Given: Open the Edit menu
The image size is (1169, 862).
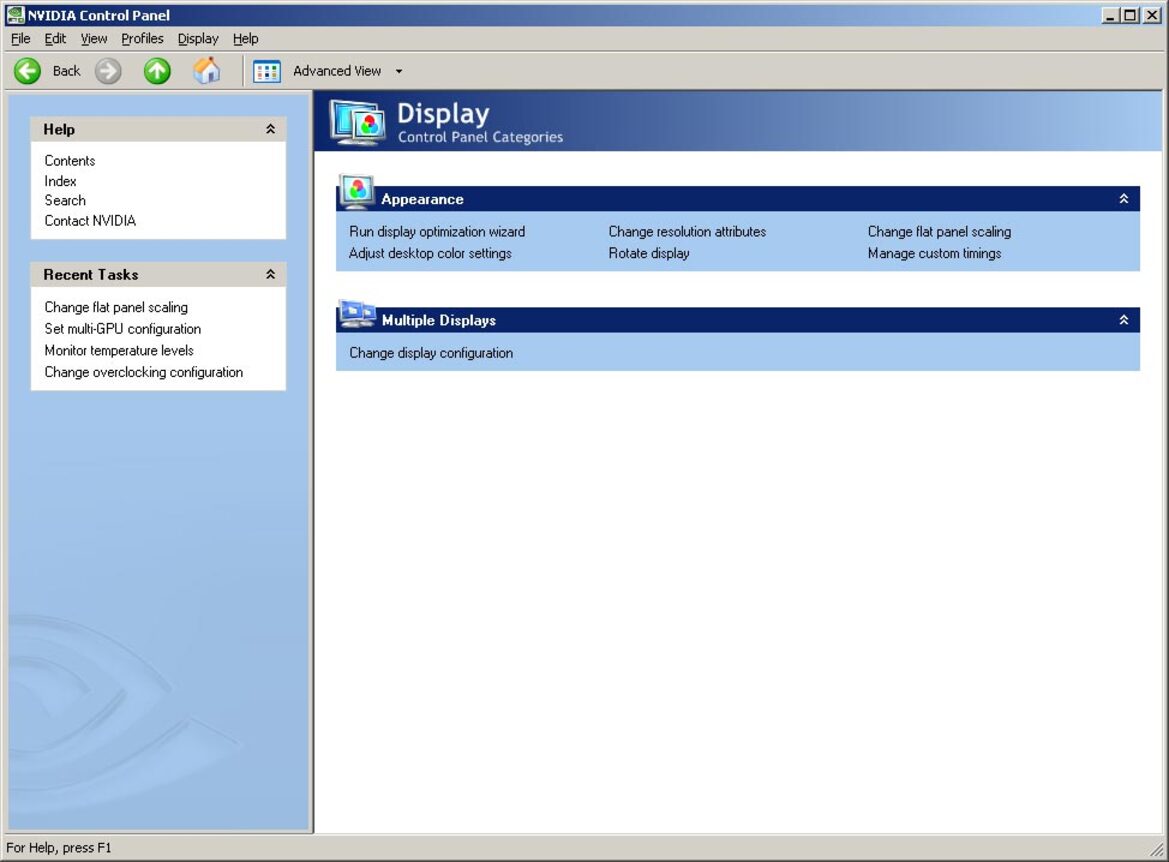Looking at the screenshot, I should (x=55, y=39).
